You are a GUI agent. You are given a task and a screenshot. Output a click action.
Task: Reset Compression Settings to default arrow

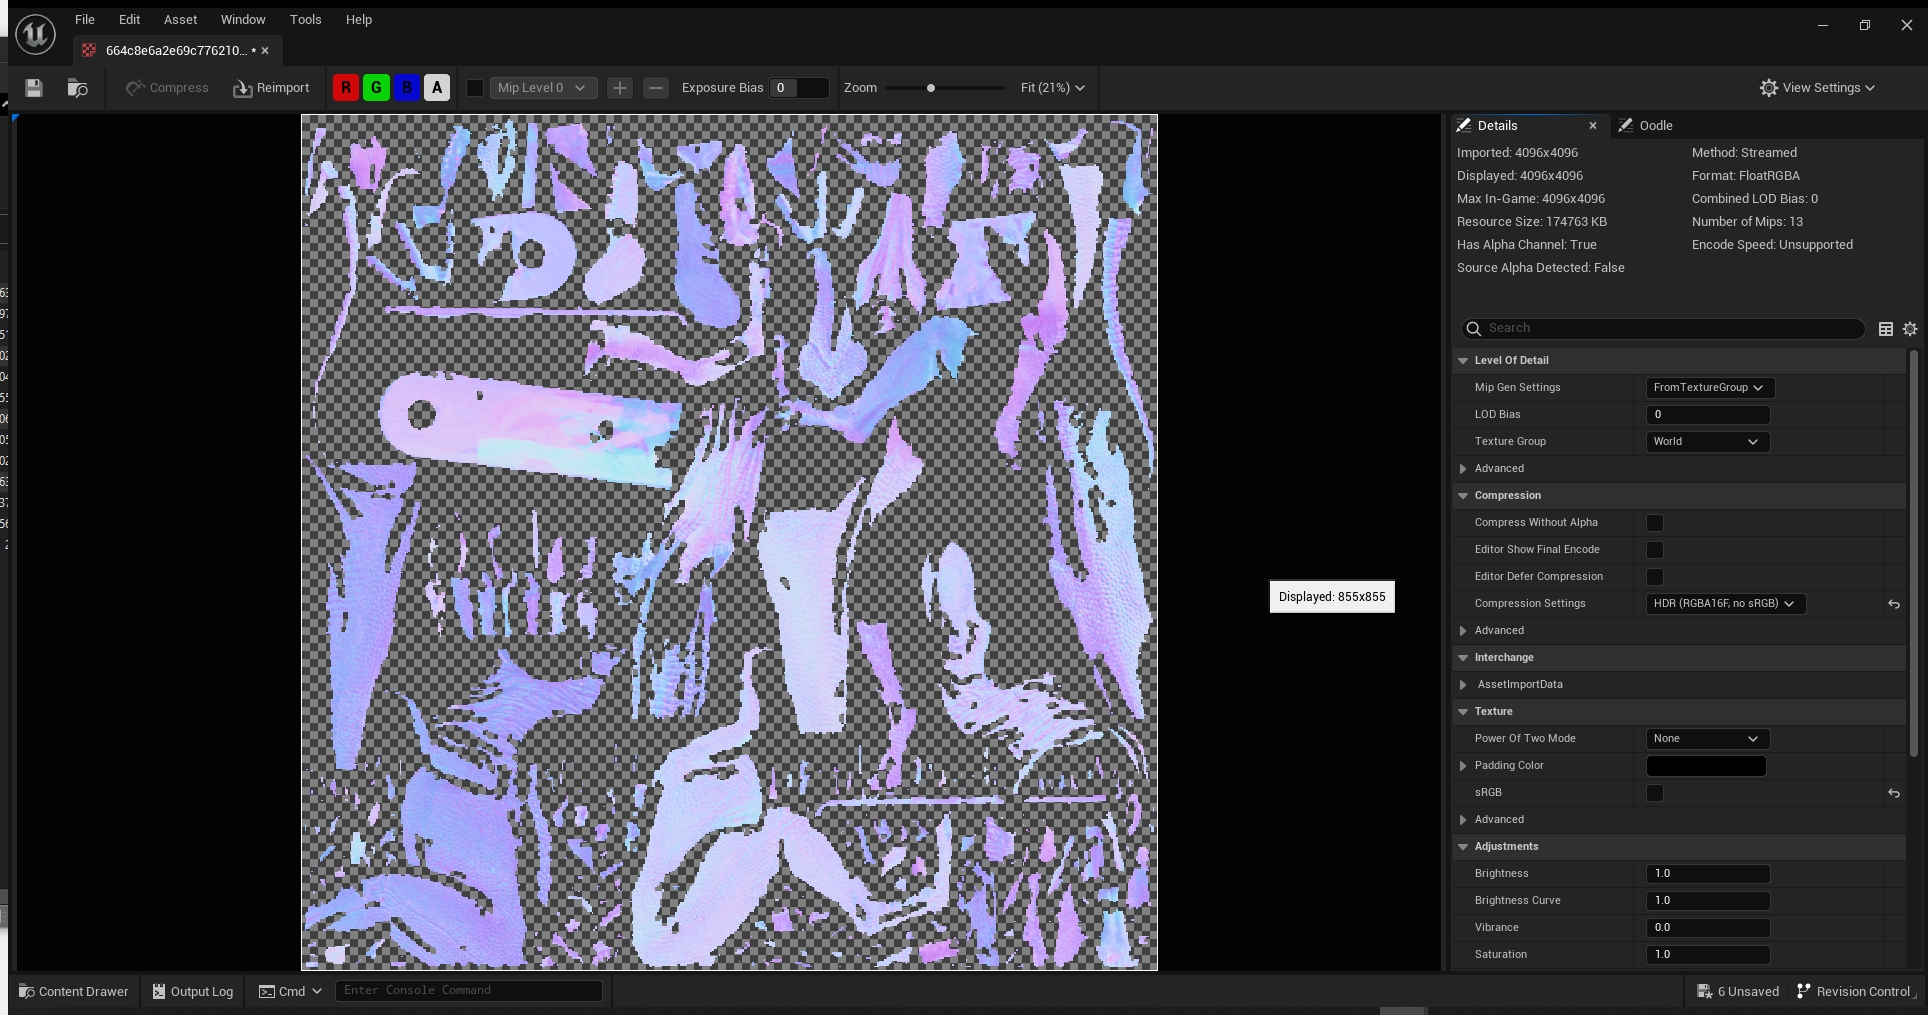1893,604
